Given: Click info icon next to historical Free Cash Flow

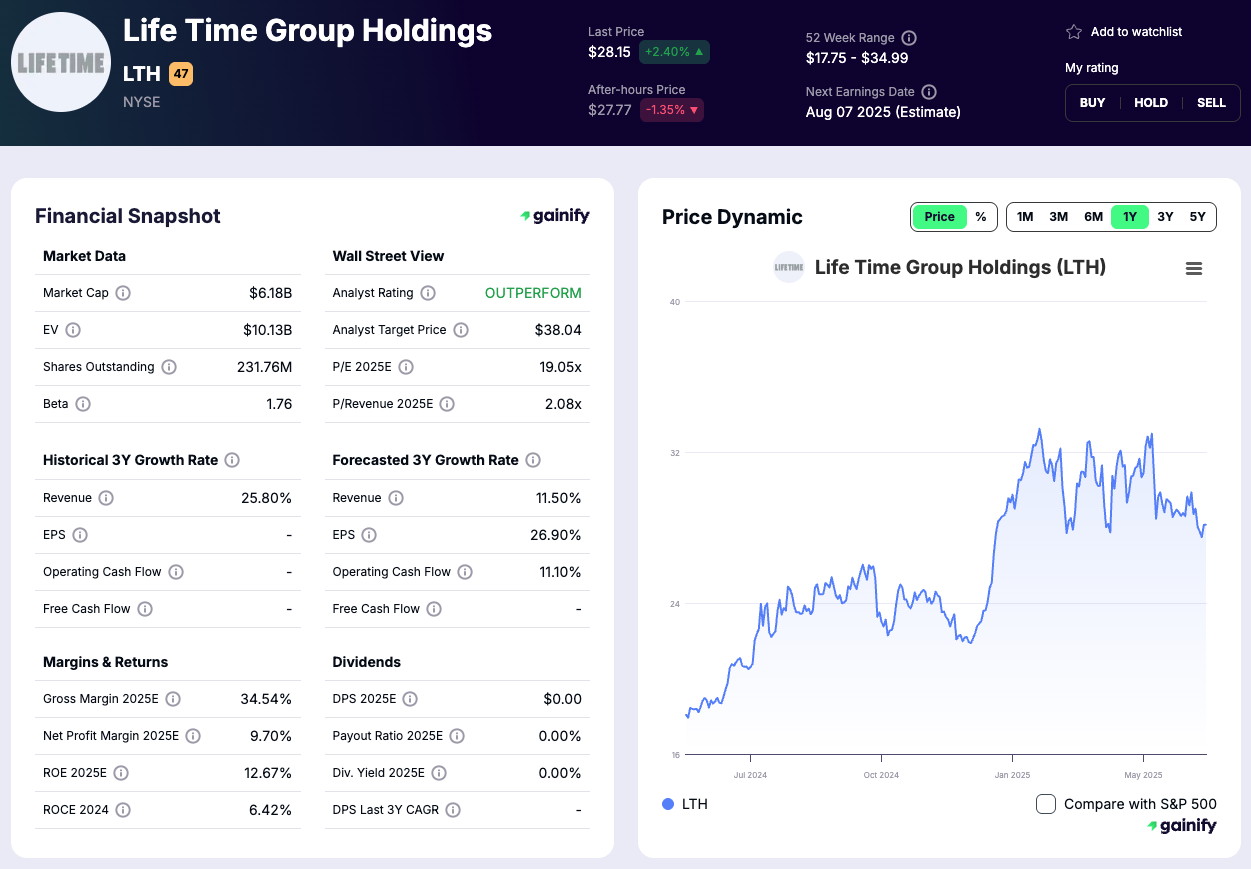Looking at the screenshot, I should [145, 609].
